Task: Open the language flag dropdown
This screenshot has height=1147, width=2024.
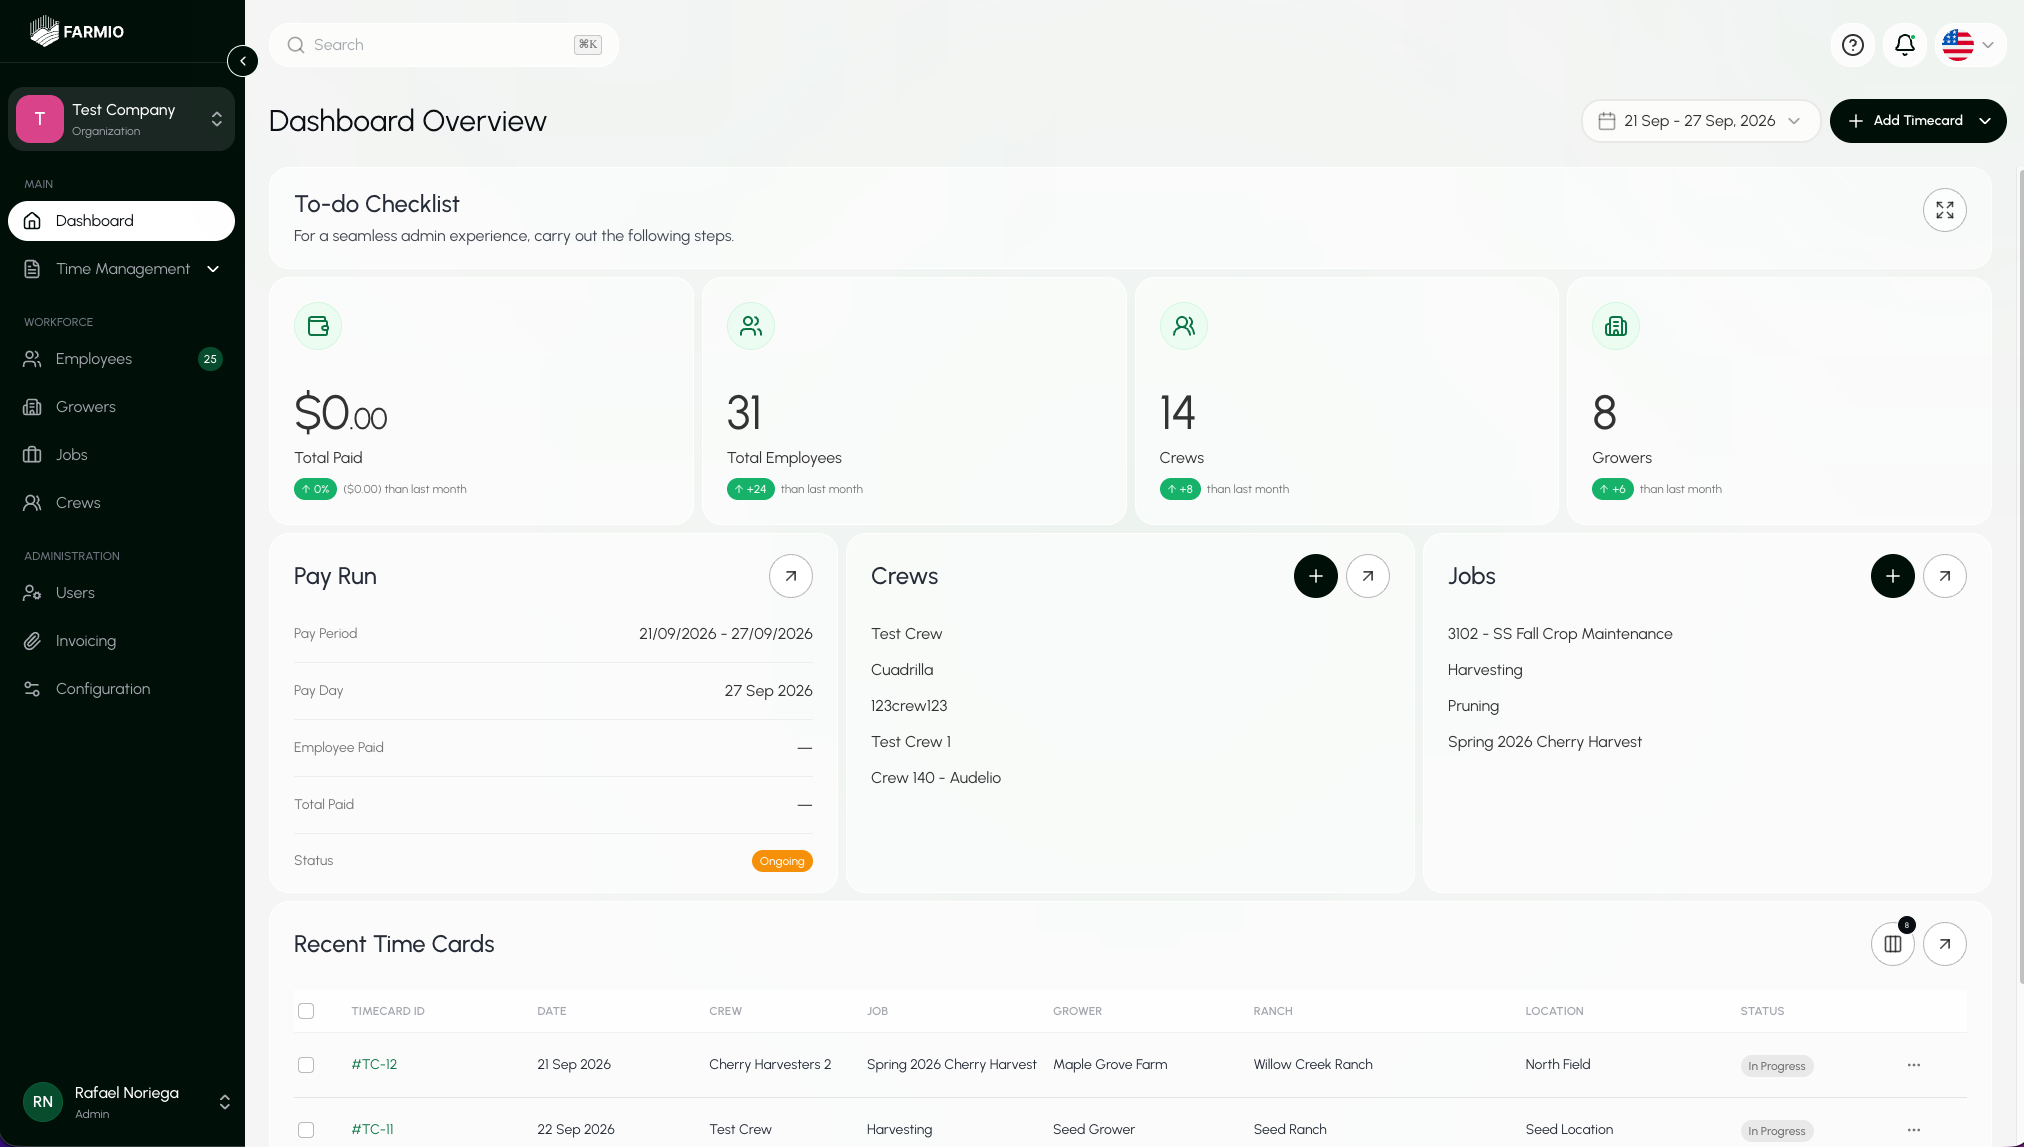Action: pyautogui.click(x=1970, y=45)
